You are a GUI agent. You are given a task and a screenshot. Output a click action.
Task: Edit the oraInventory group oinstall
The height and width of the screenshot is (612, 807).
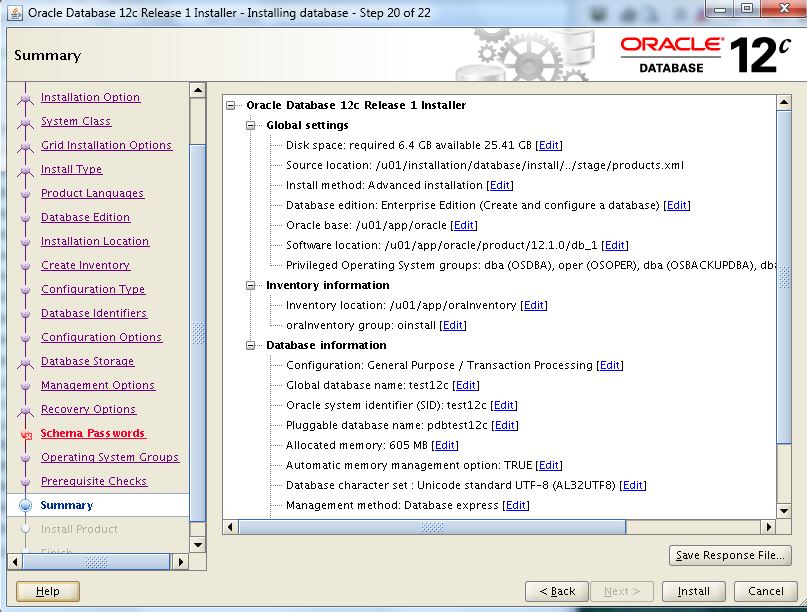[452, 325]
